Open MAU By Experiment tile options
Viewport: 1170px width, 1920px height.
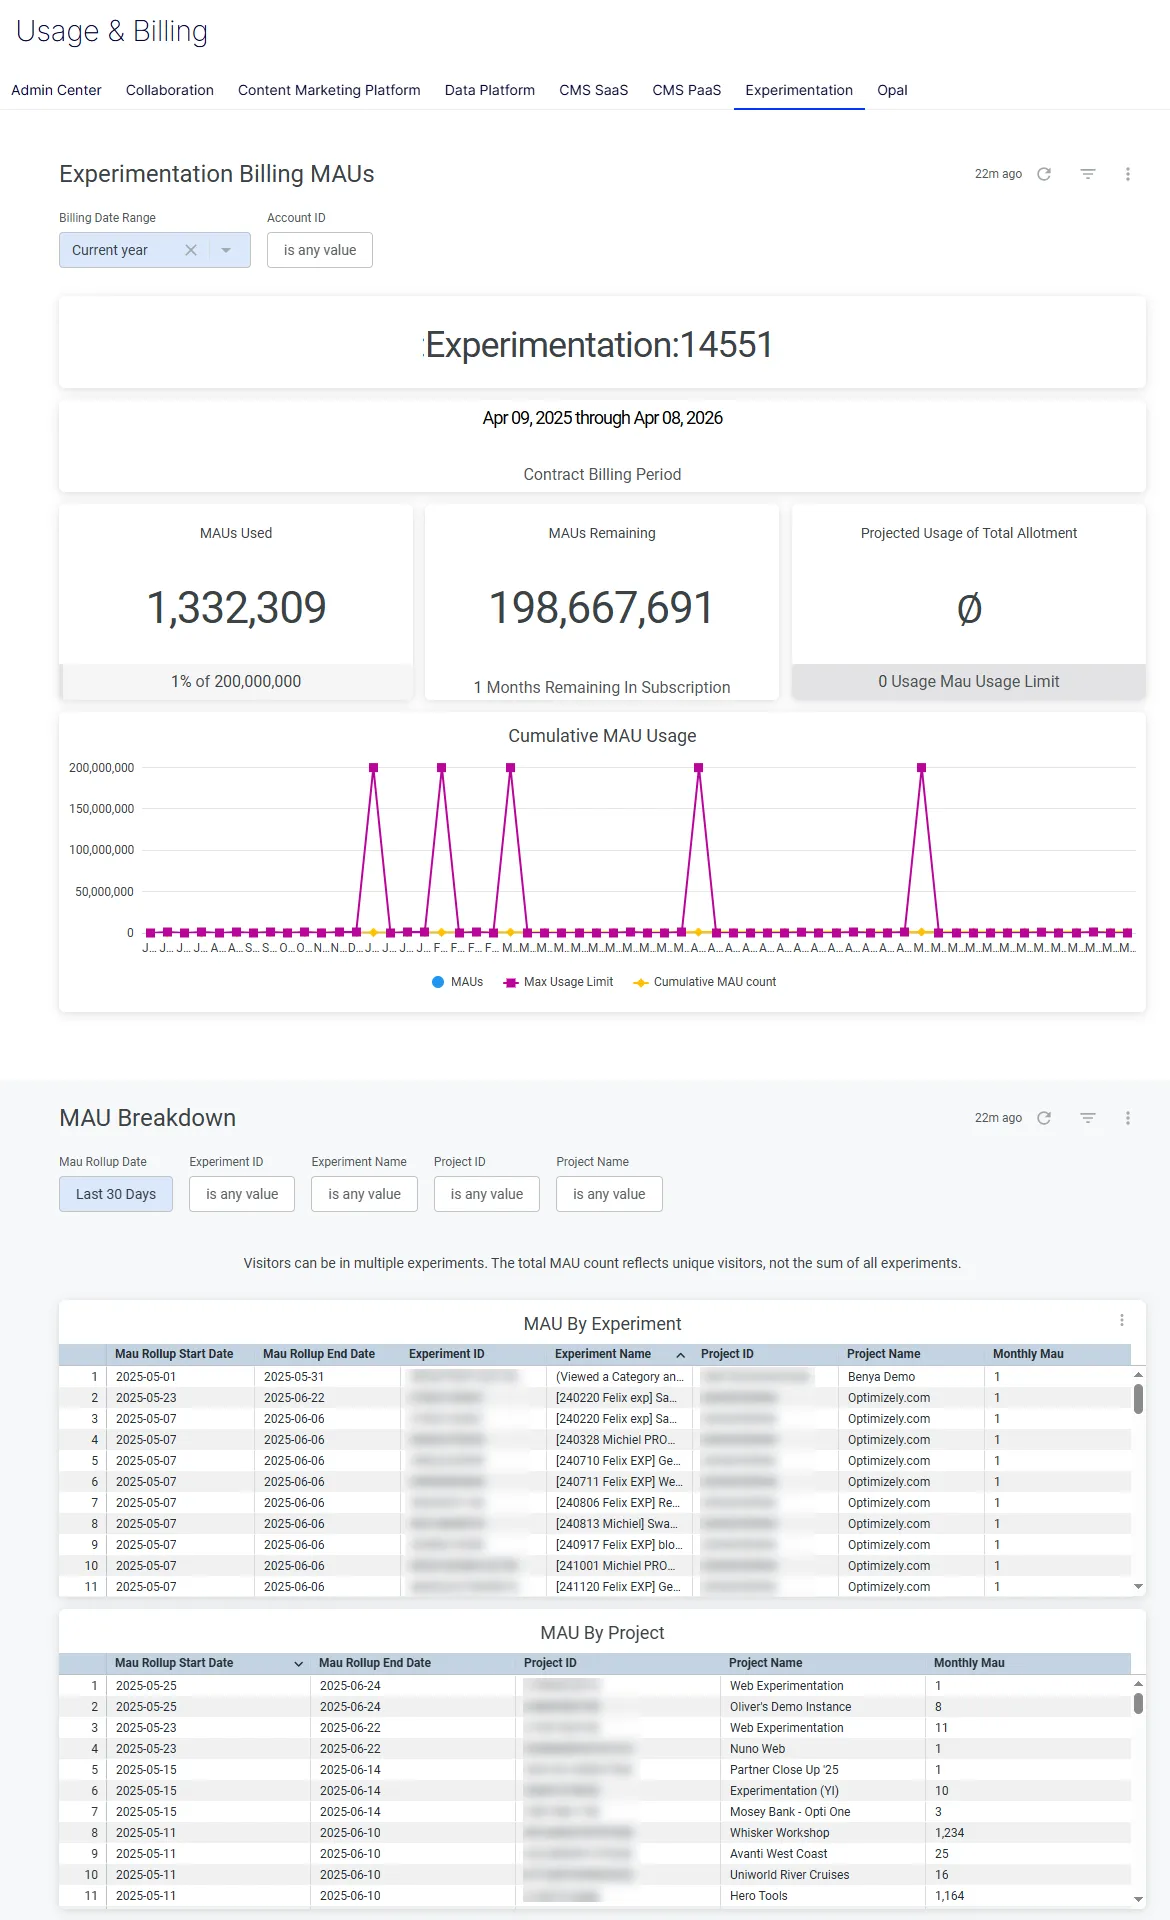1122,1321
